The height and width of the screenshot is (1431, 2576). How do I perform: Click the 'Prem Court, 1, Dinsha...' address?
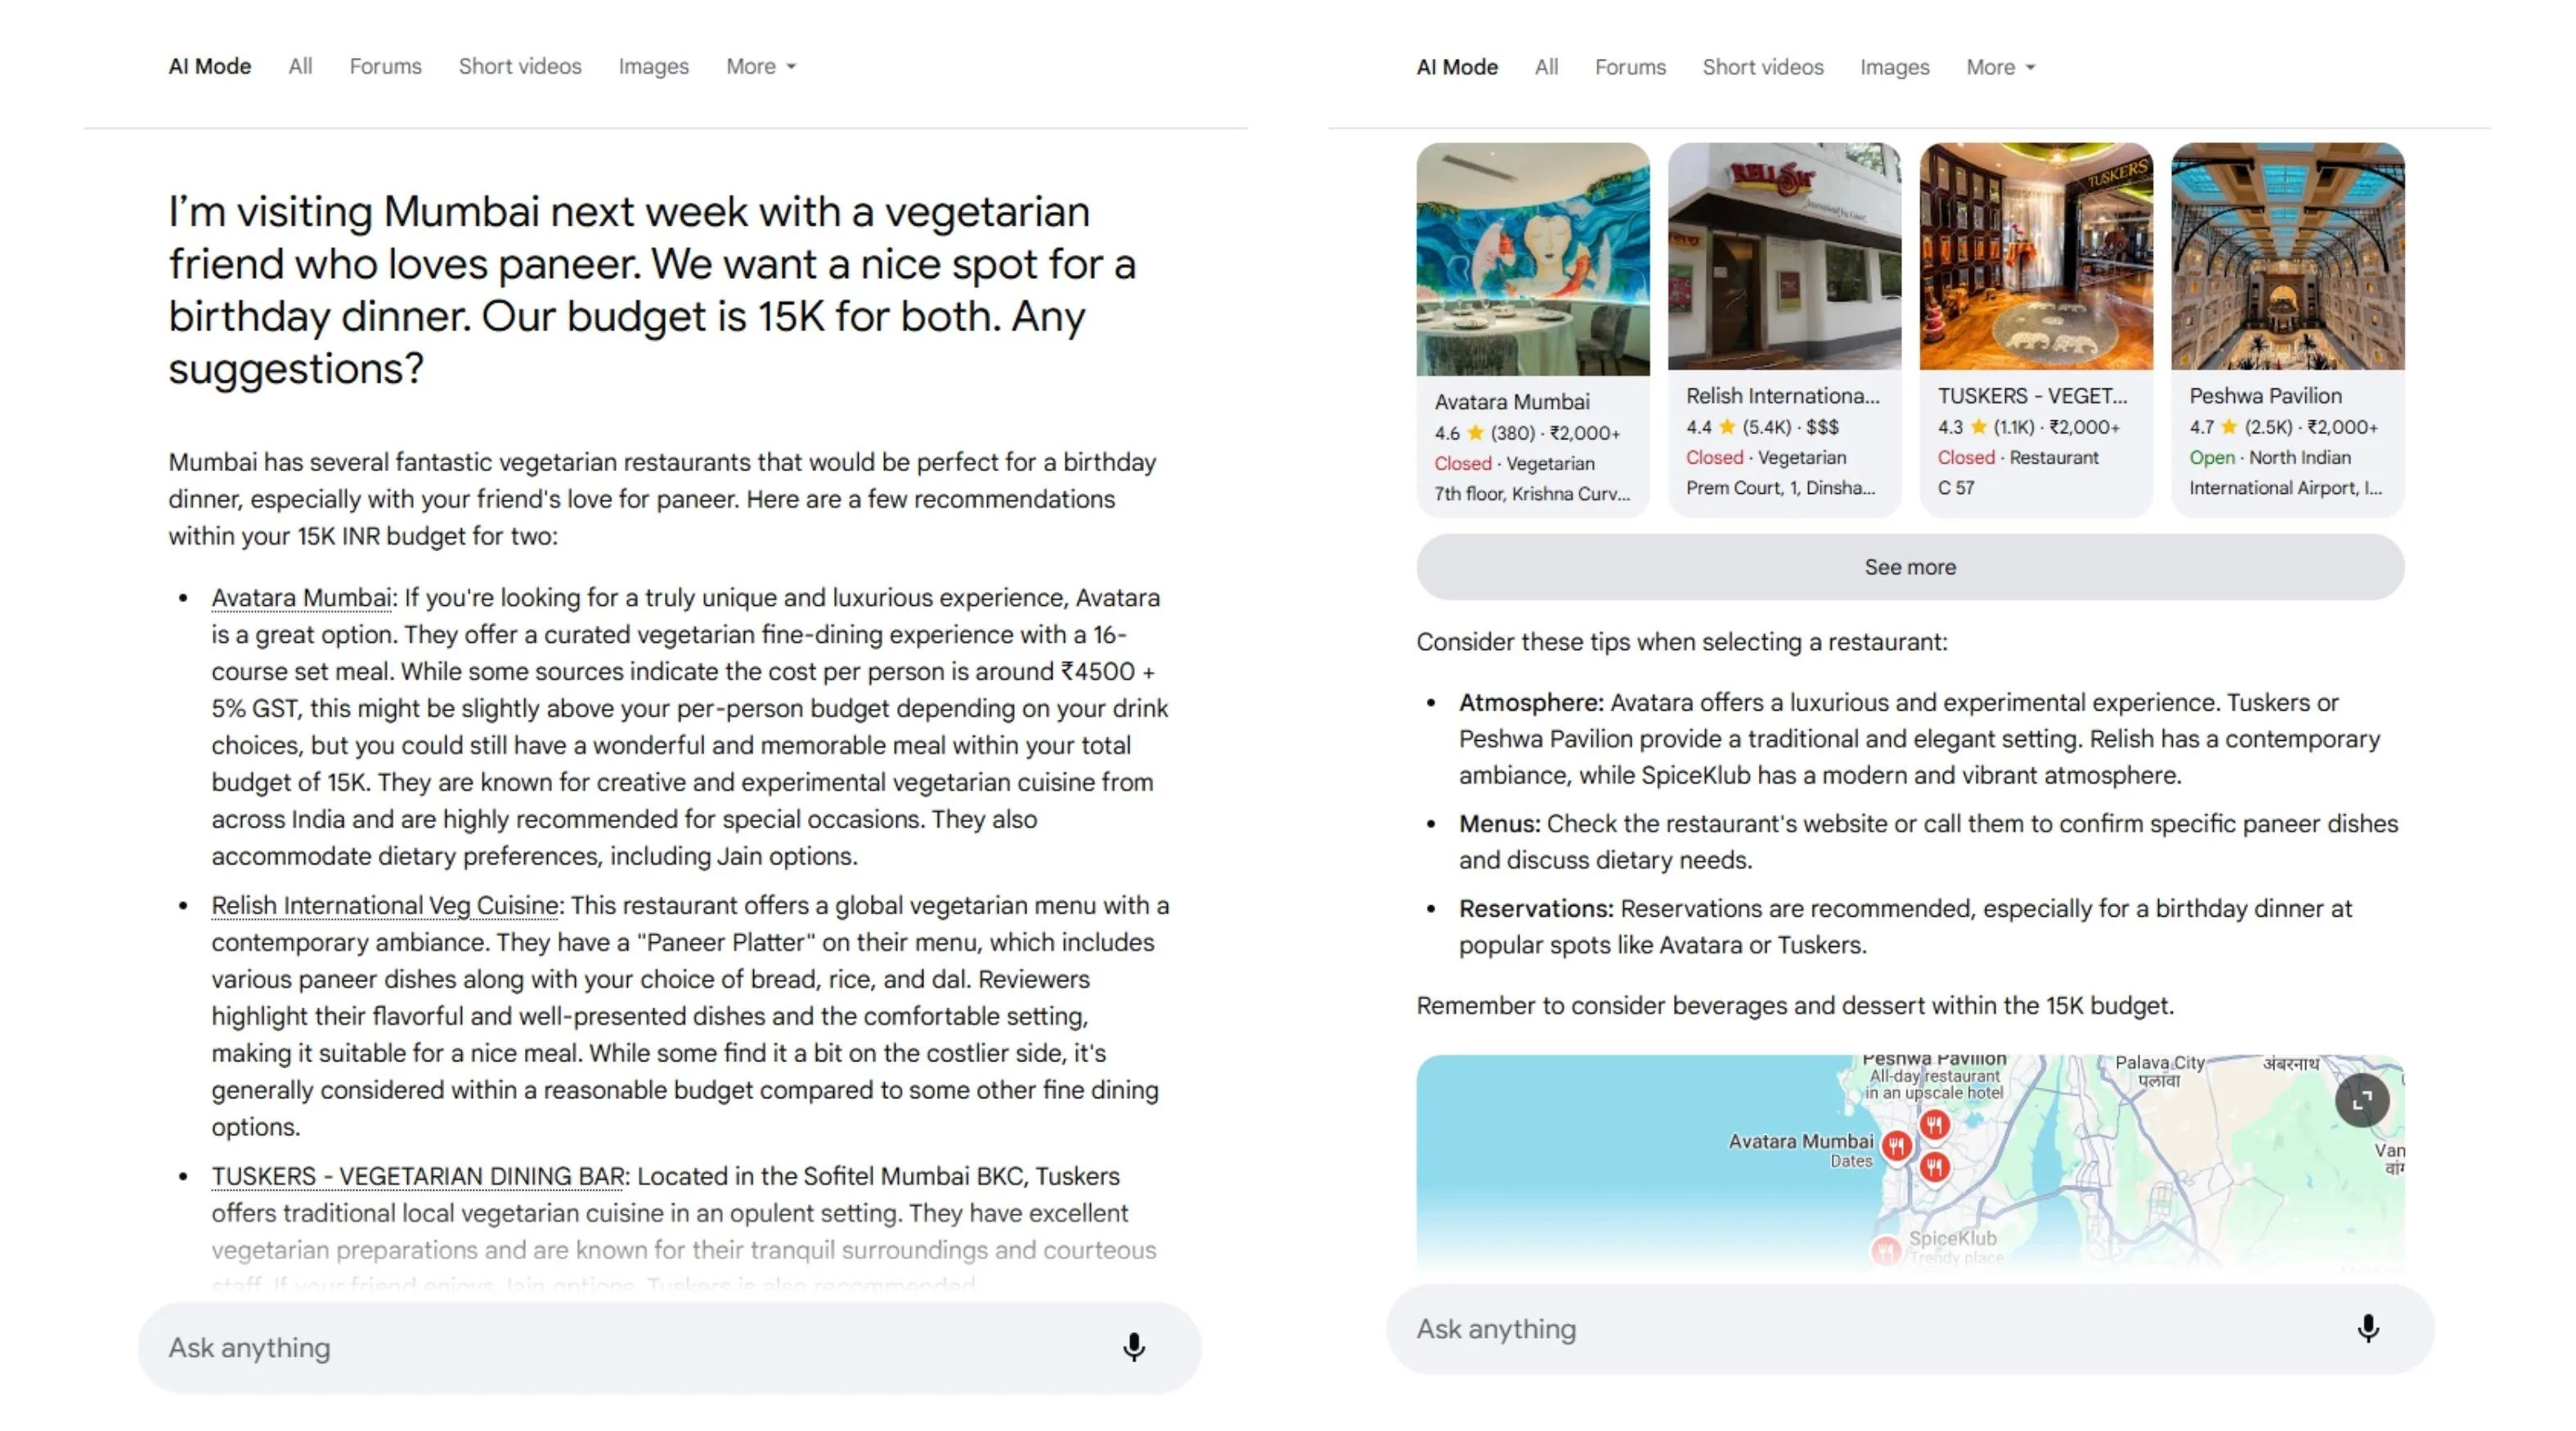coord(1780,488)
